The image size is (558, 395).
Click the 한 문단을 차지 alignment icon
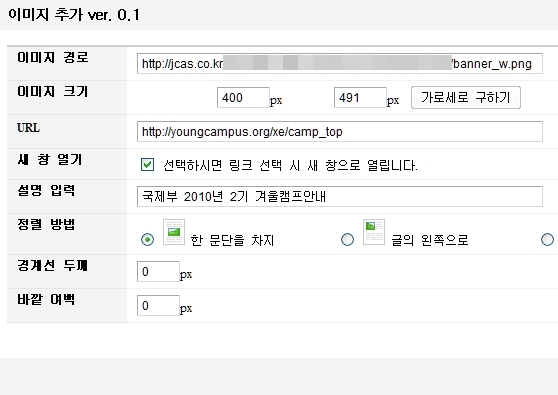(x=174, y=232)
